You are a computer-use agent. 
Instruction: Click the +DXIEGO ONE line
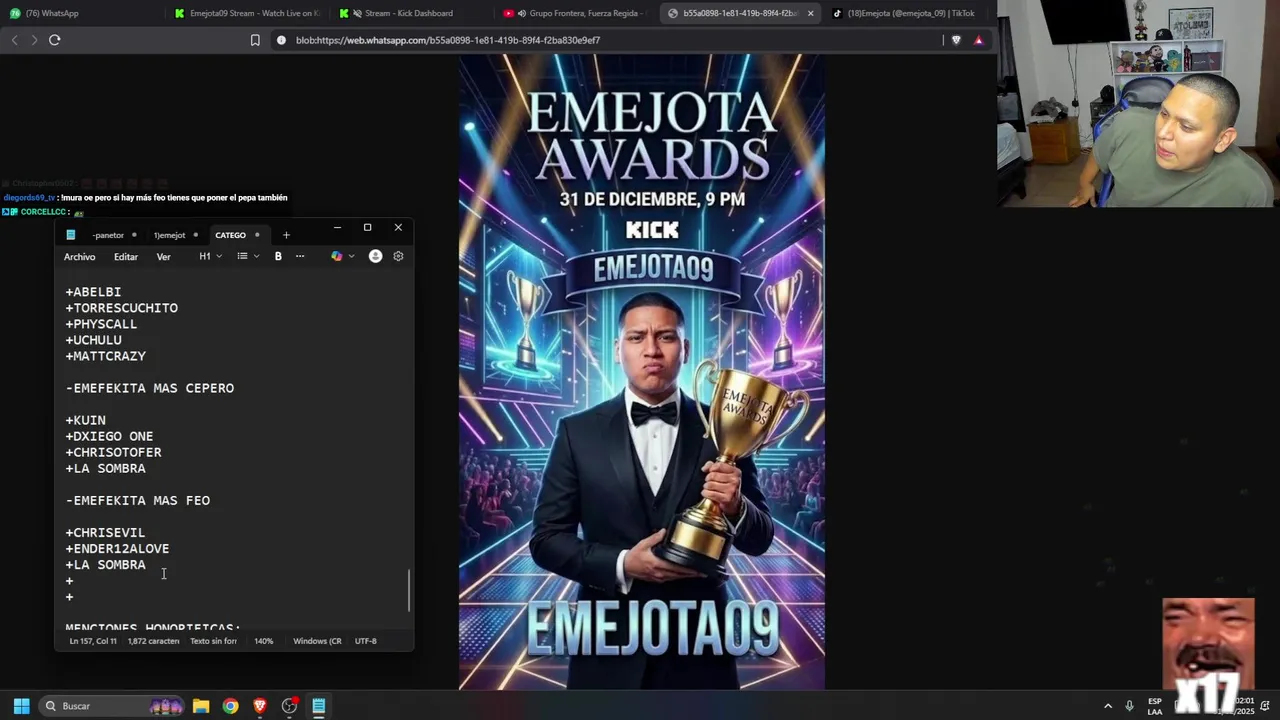coord(110,436)
